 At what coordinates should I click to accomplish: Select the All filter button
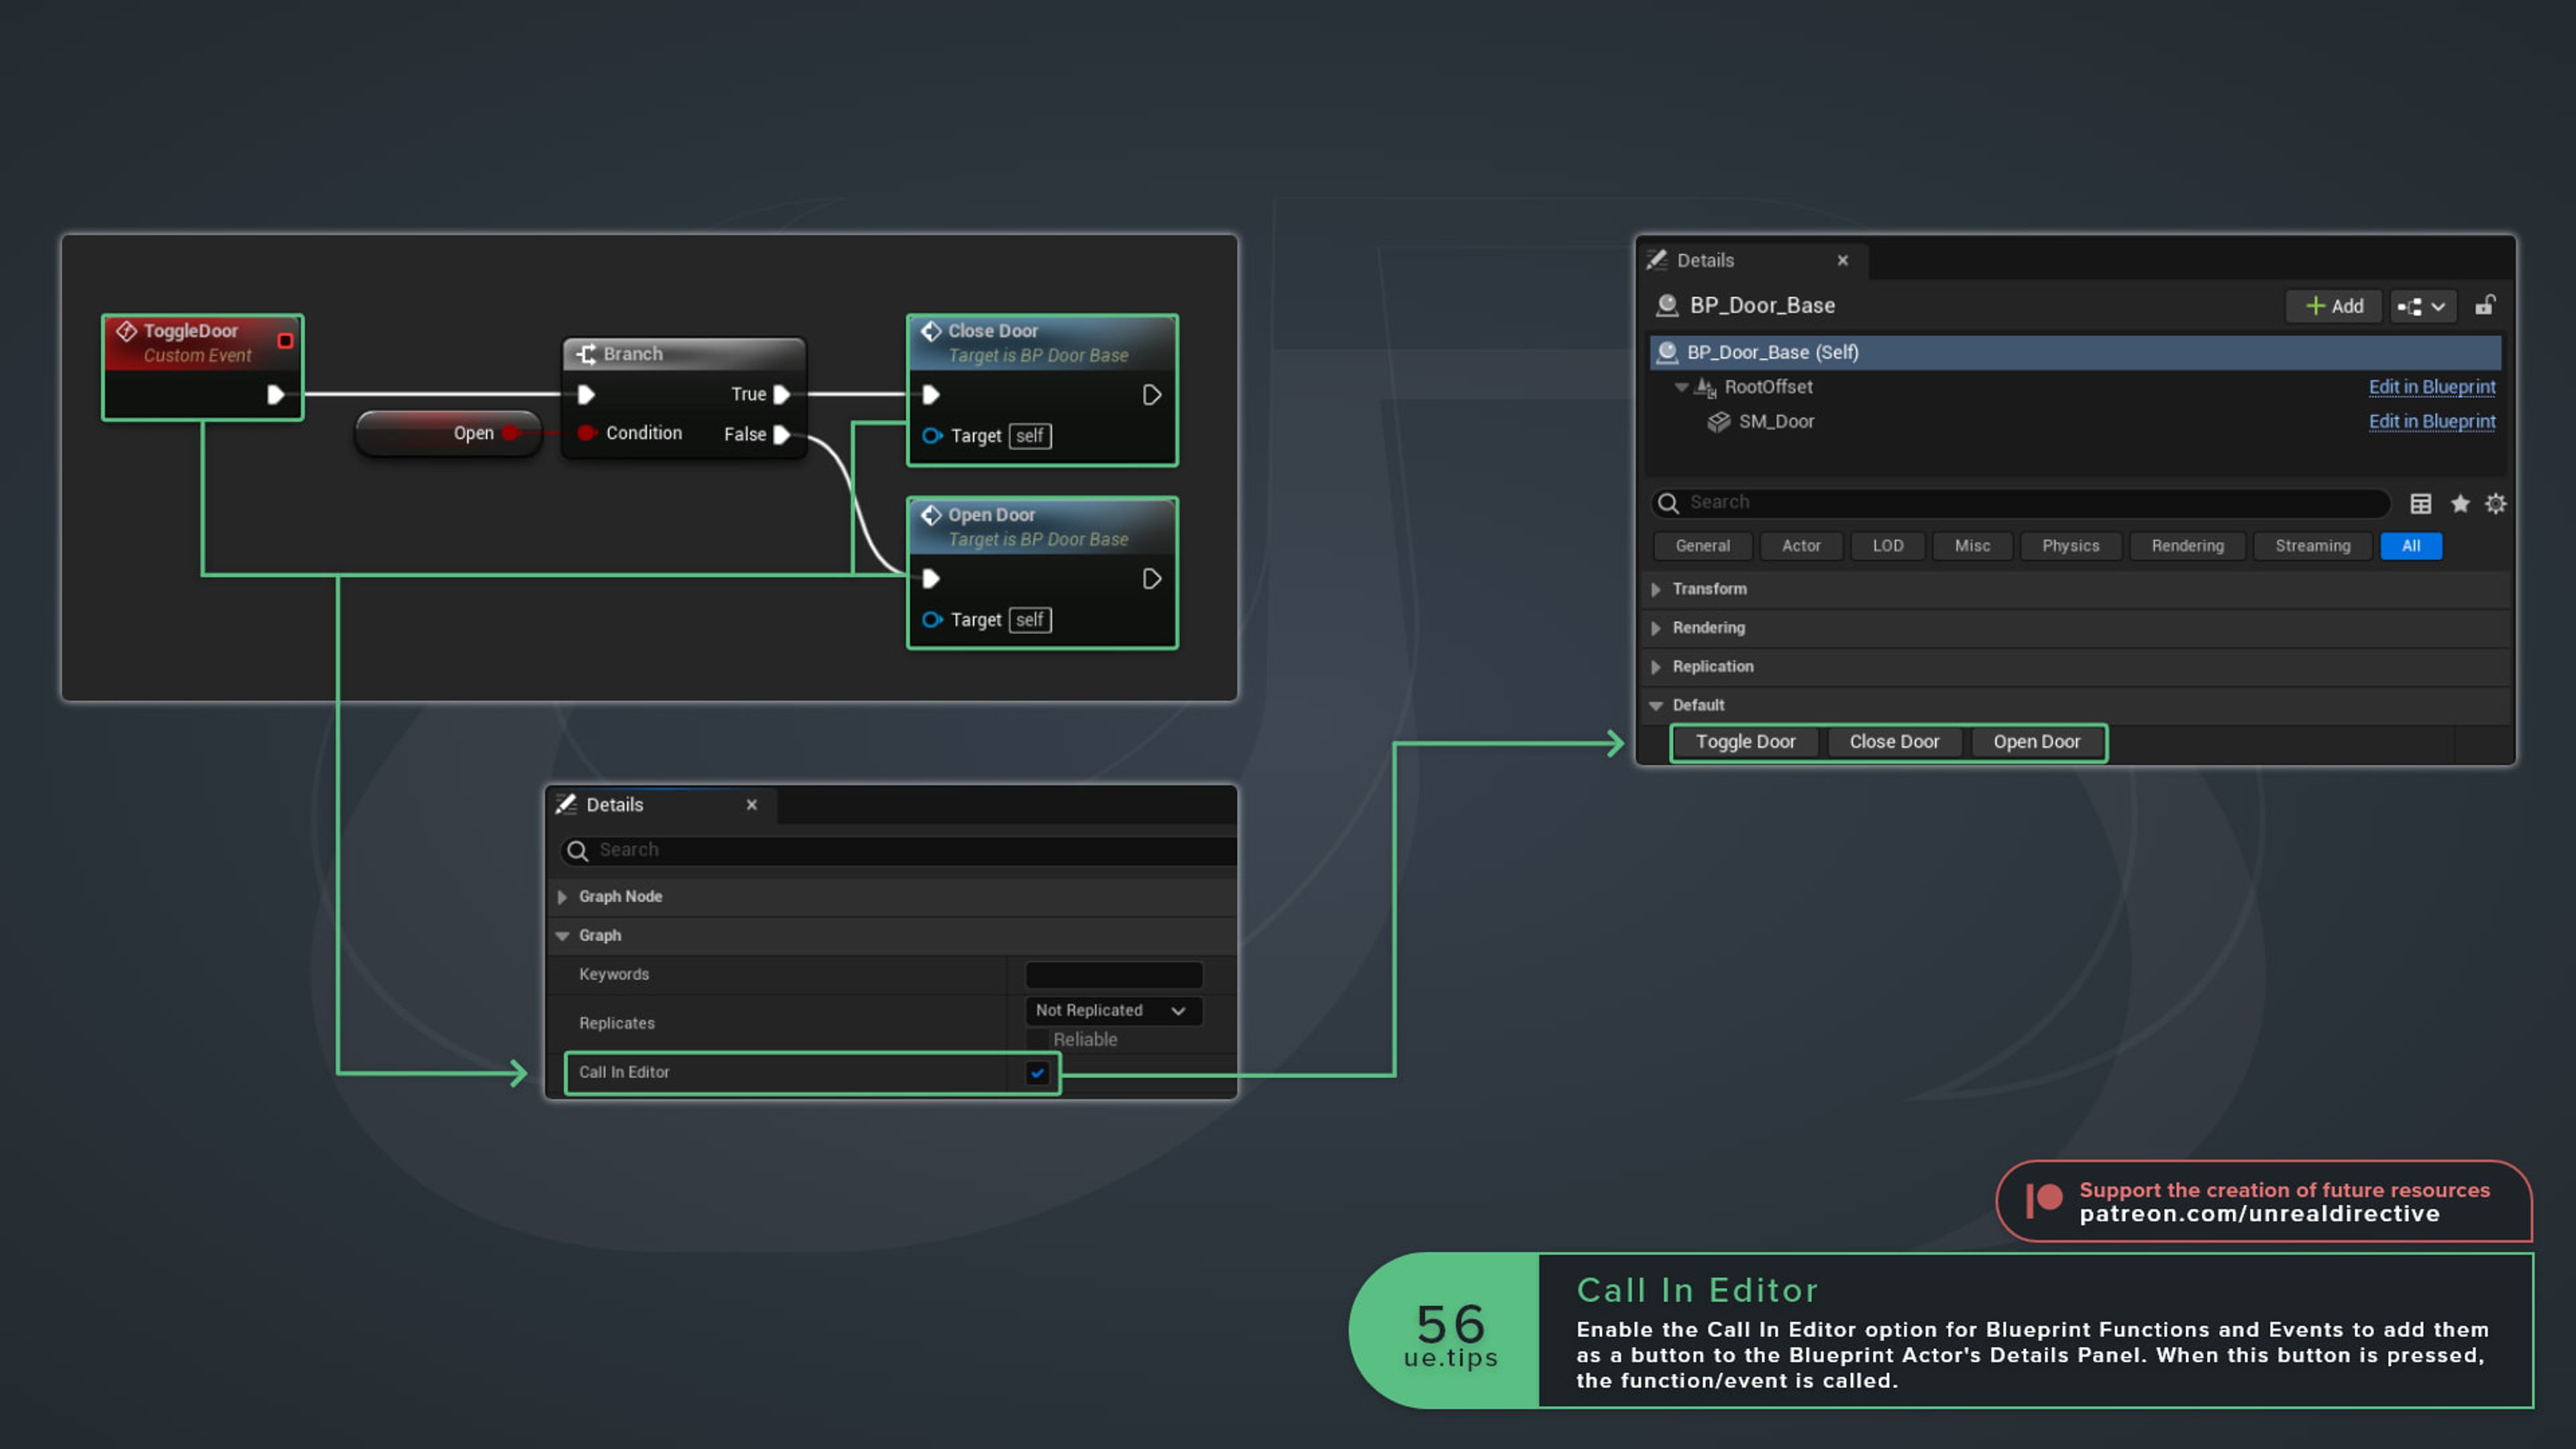pyautogui.click(x=2410, y=545)
